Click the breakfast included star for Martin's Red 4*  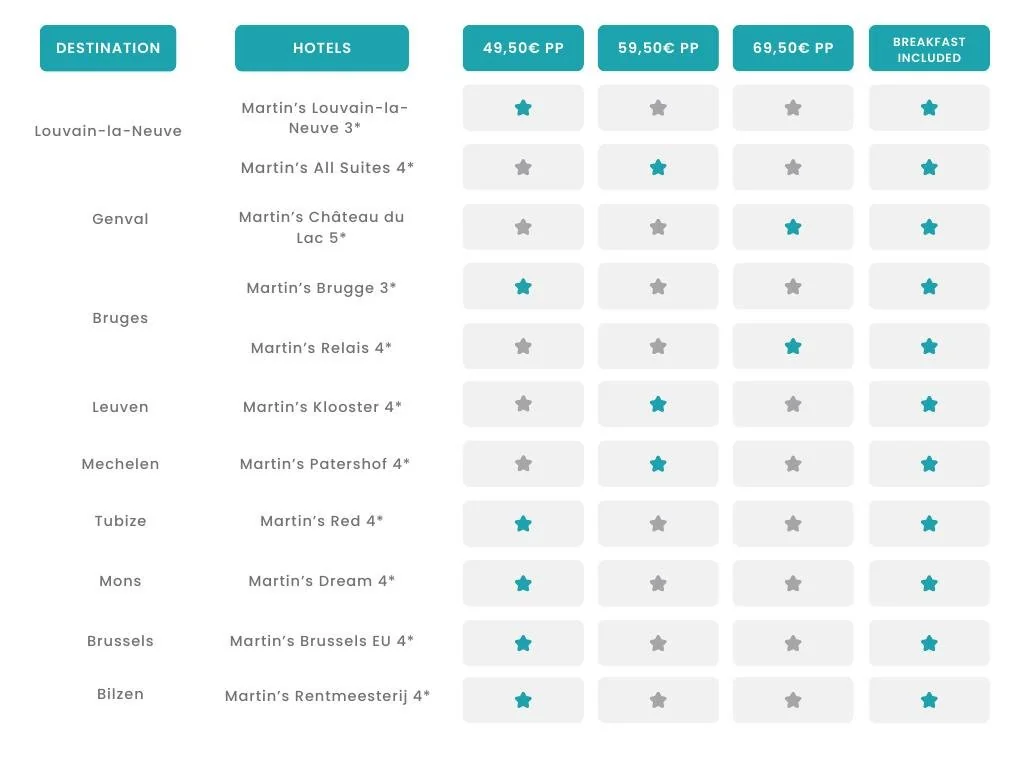929,523
